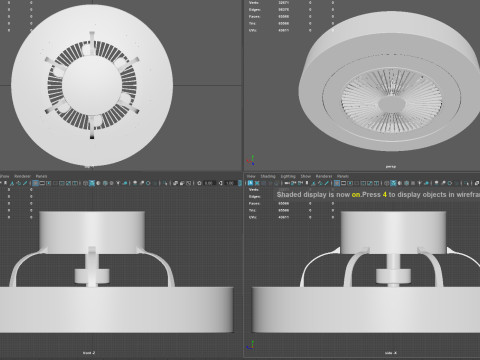Viewport: 480px width, 360px height.
Task: Click smooth shade all in the front view toolbar
Action: 92,183
